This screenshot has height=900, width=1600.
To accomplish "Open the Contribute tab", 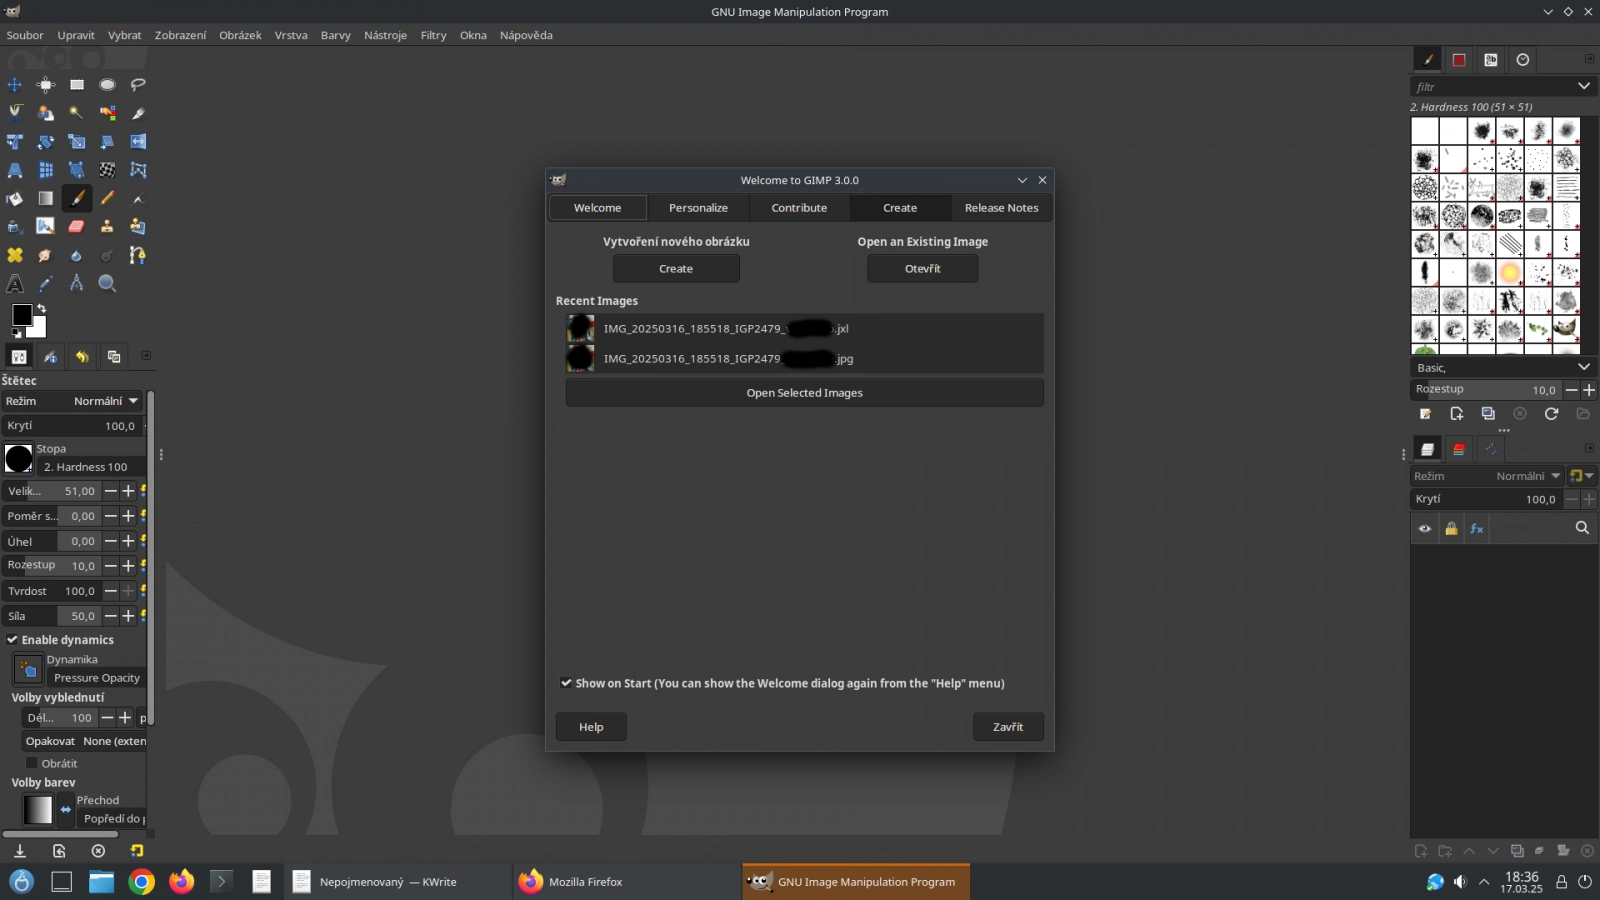I will click(799, 208).
